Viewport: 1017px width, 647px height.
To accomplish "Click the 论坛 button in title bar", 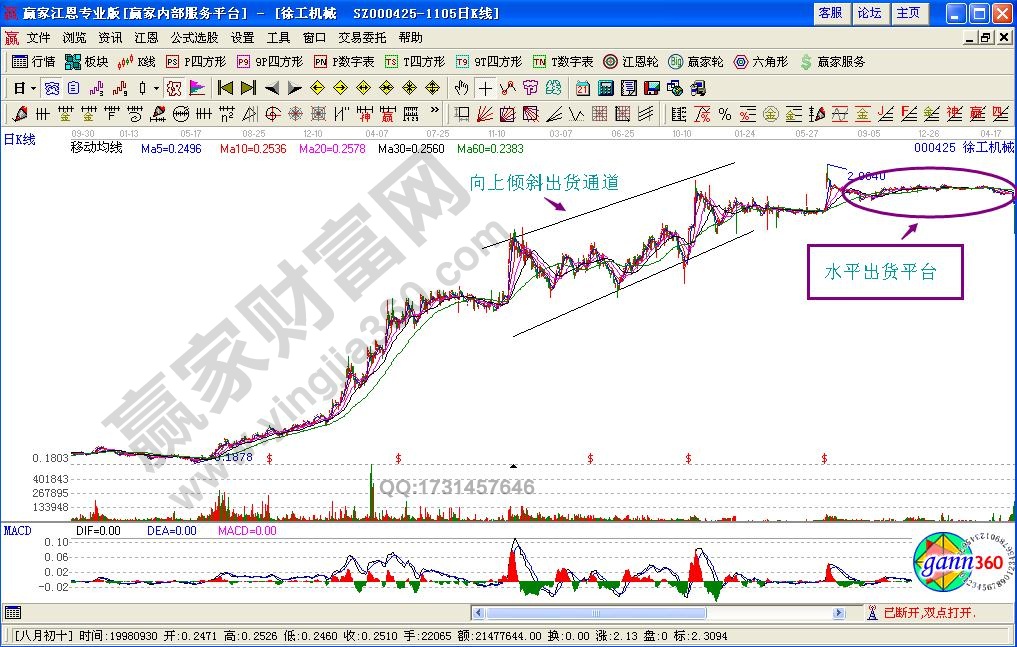I will point(869,13).
